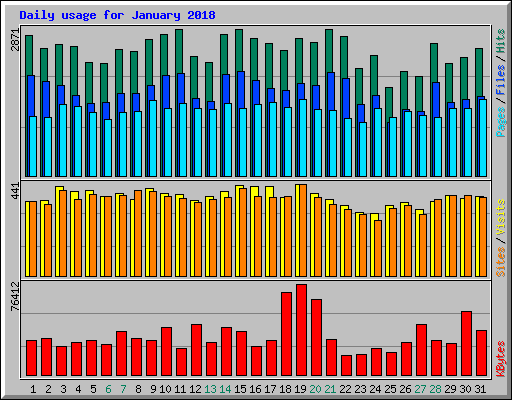Click the cyan pages bar for day 9
Image resolution: width=512 pixels, height=400 pixels.
(x=153, y=138)
